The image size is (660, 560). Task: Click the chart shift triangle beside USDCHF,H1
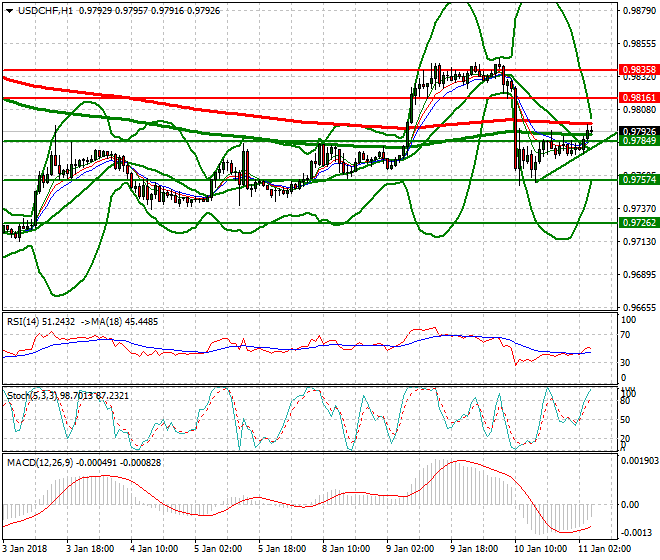click(x=8, y=9)
